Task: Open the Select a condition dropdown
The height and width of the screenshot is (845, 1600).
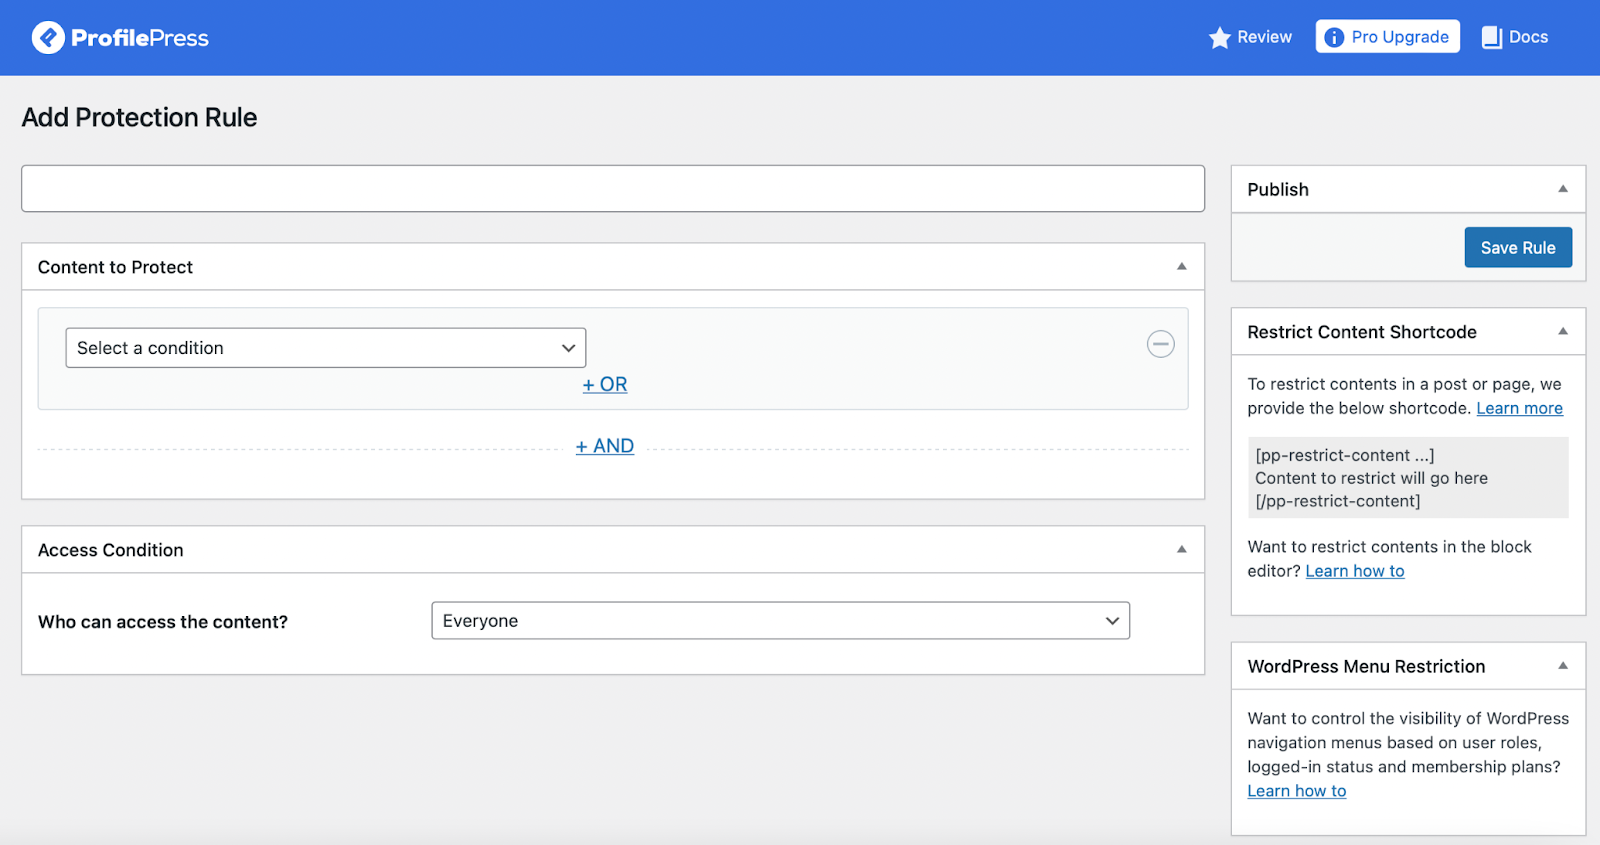Action: click(x=326, y=348)
